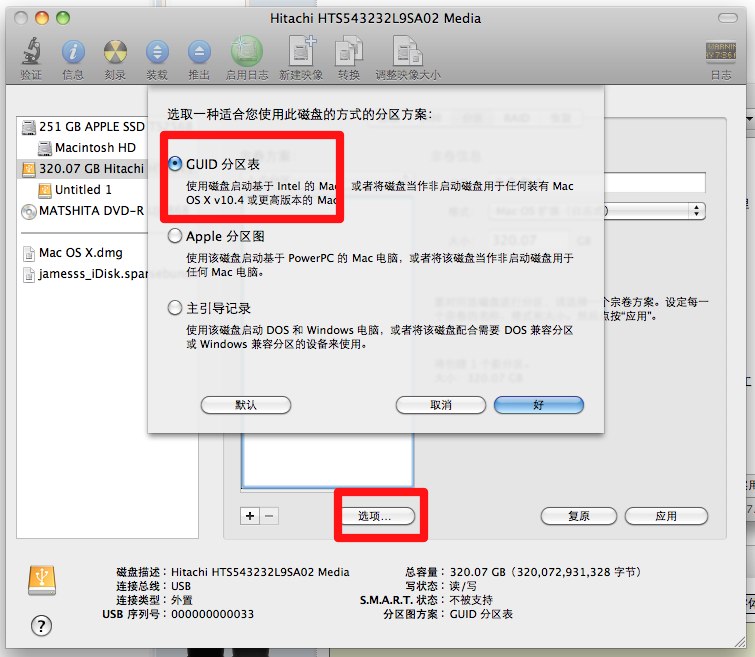Image resolution: width=755 pixels, height=657 pixels.
Task: Click the orange USB drive icon
Action: coord(42,580)
